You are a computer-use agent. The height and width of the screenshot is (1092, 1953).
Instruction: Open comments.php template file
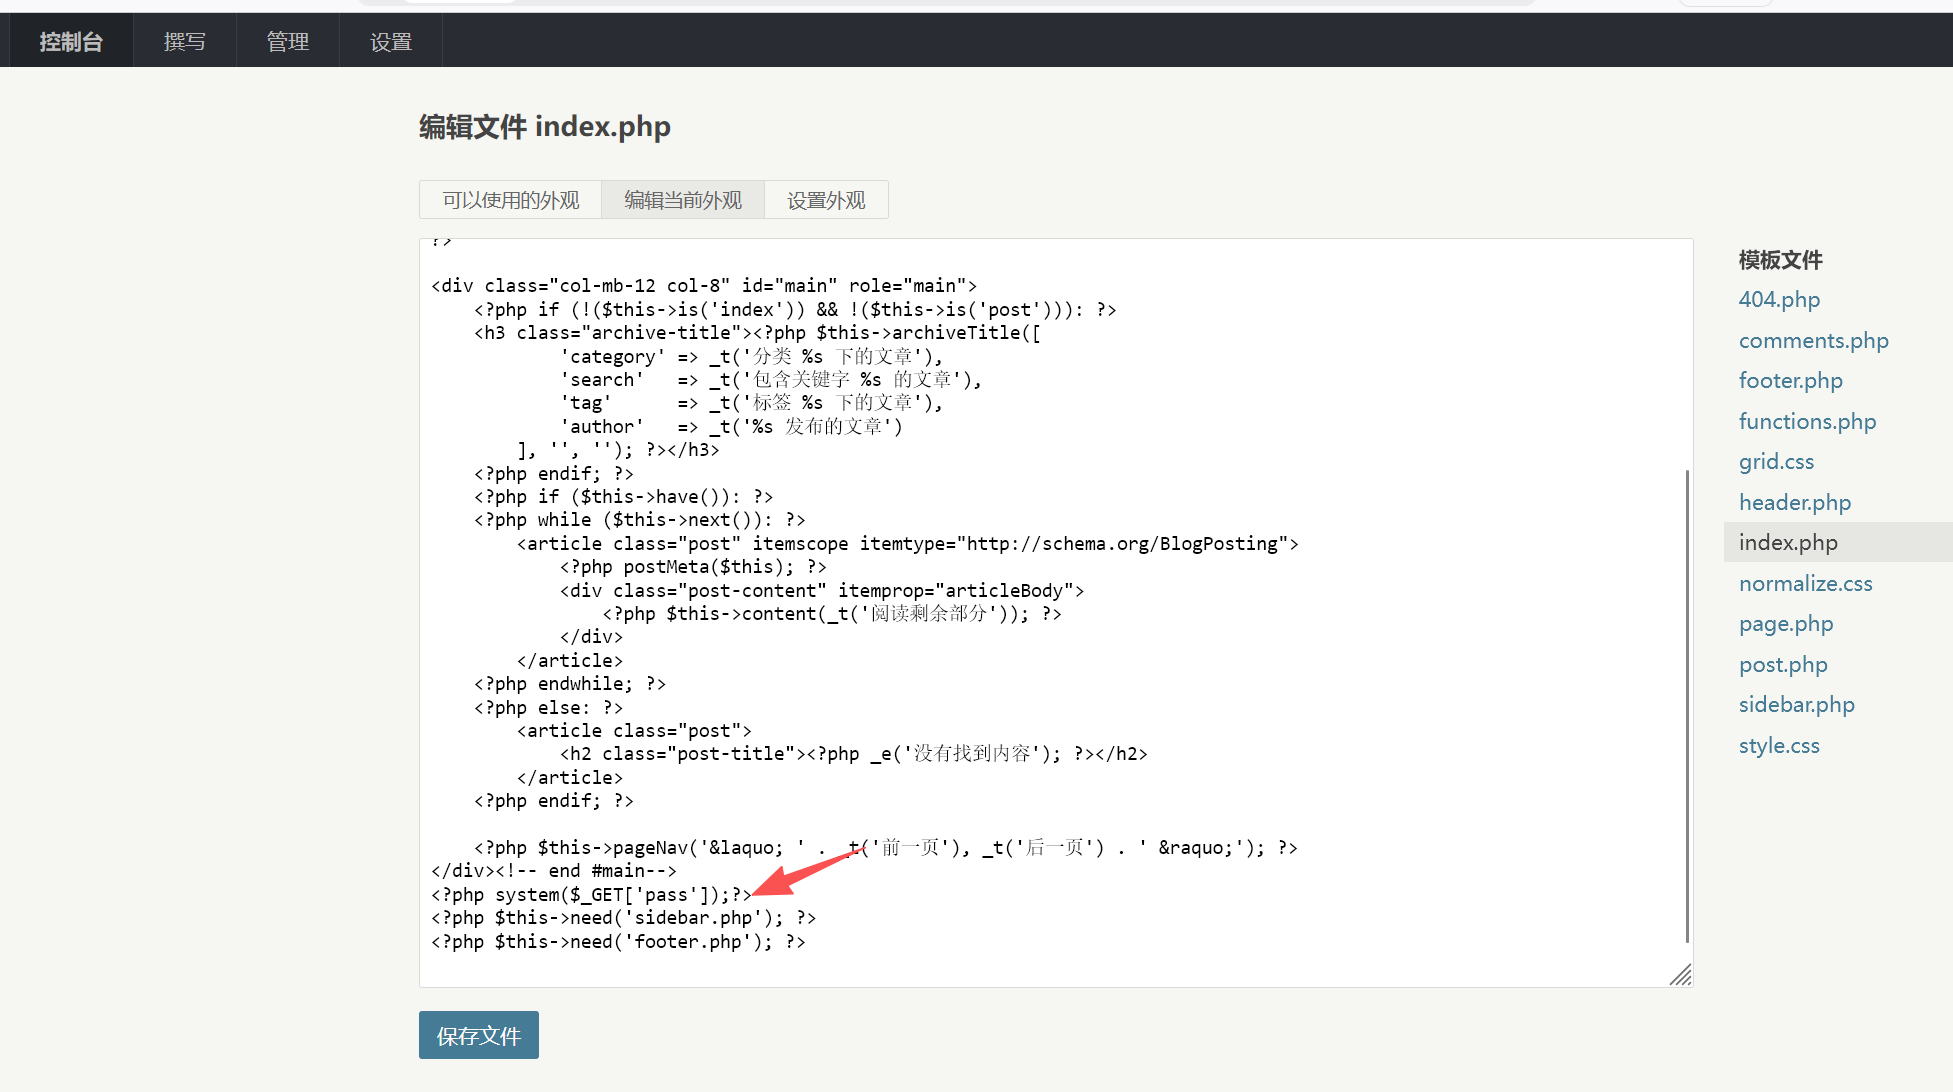(x=1813, y=340)
